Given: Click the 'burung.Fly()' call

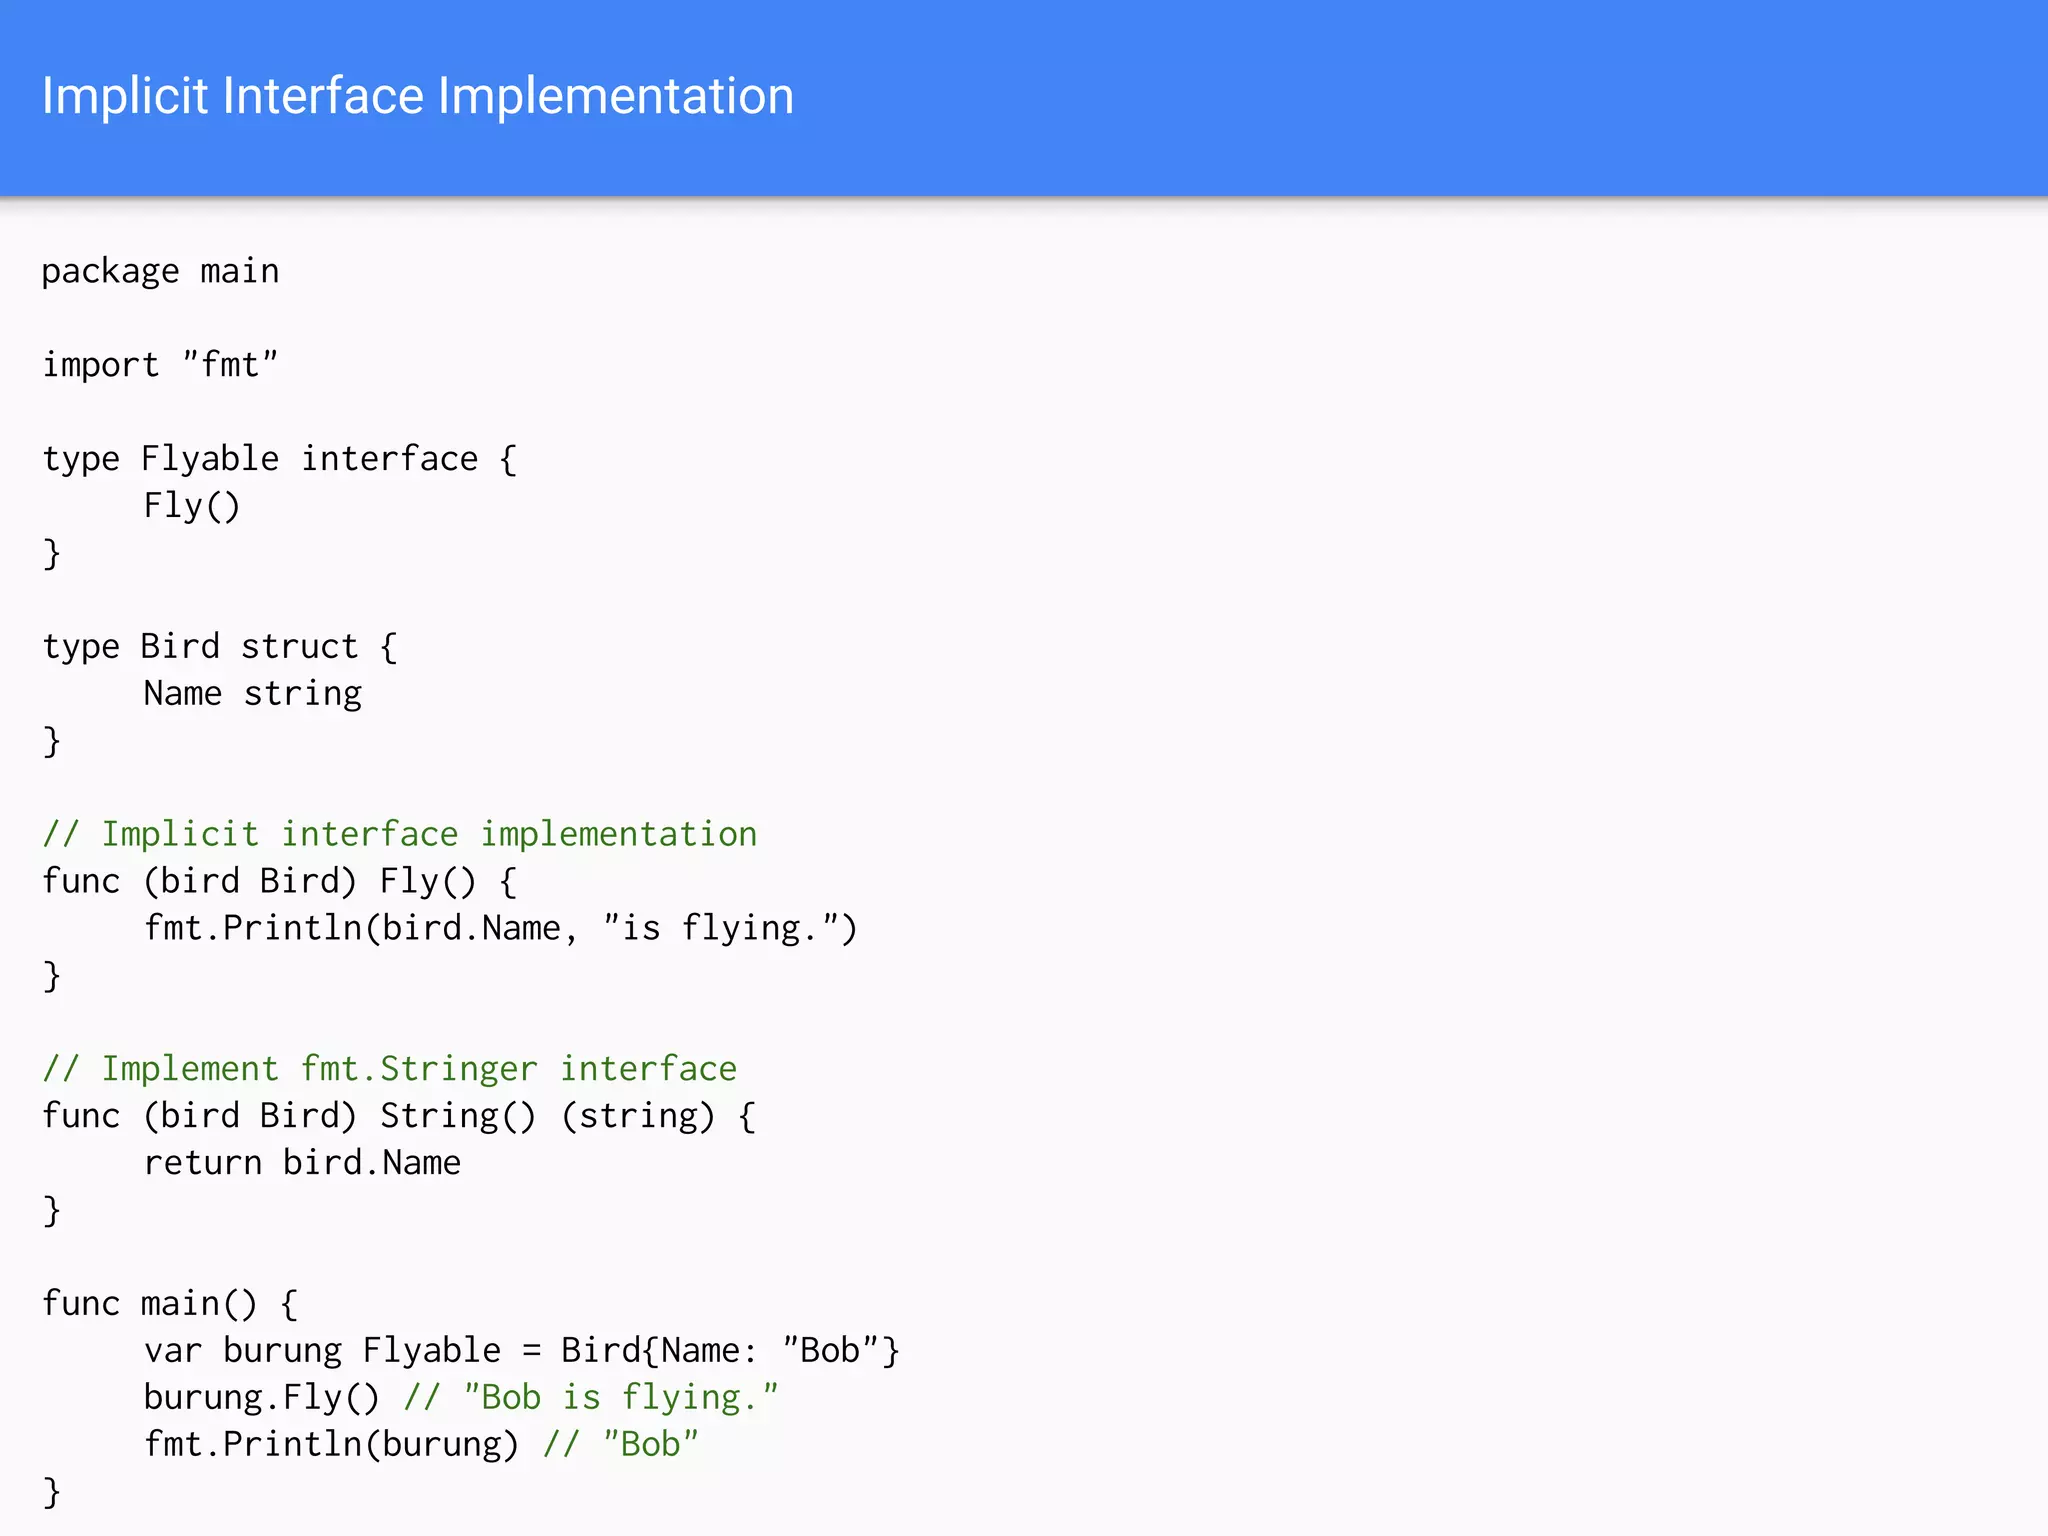Looking at the screenshot, I should pos(262,1398).
